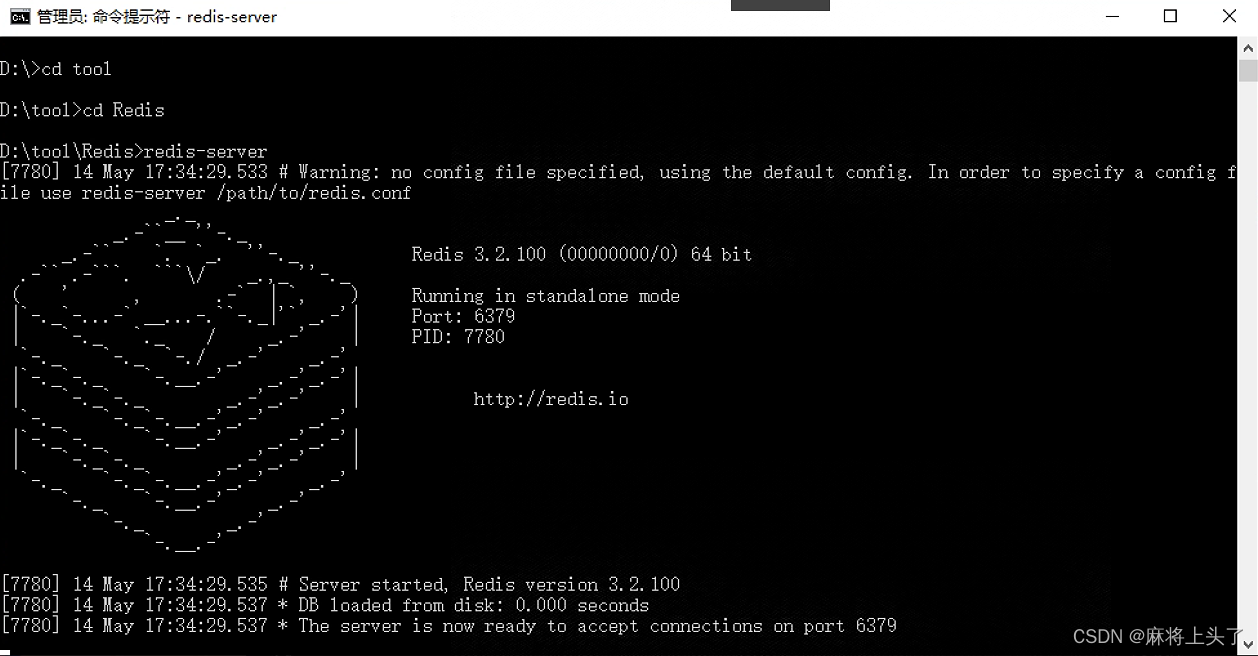Maximize the command prompt window
Screen dimensions: 1258x656
[1170, 16]
